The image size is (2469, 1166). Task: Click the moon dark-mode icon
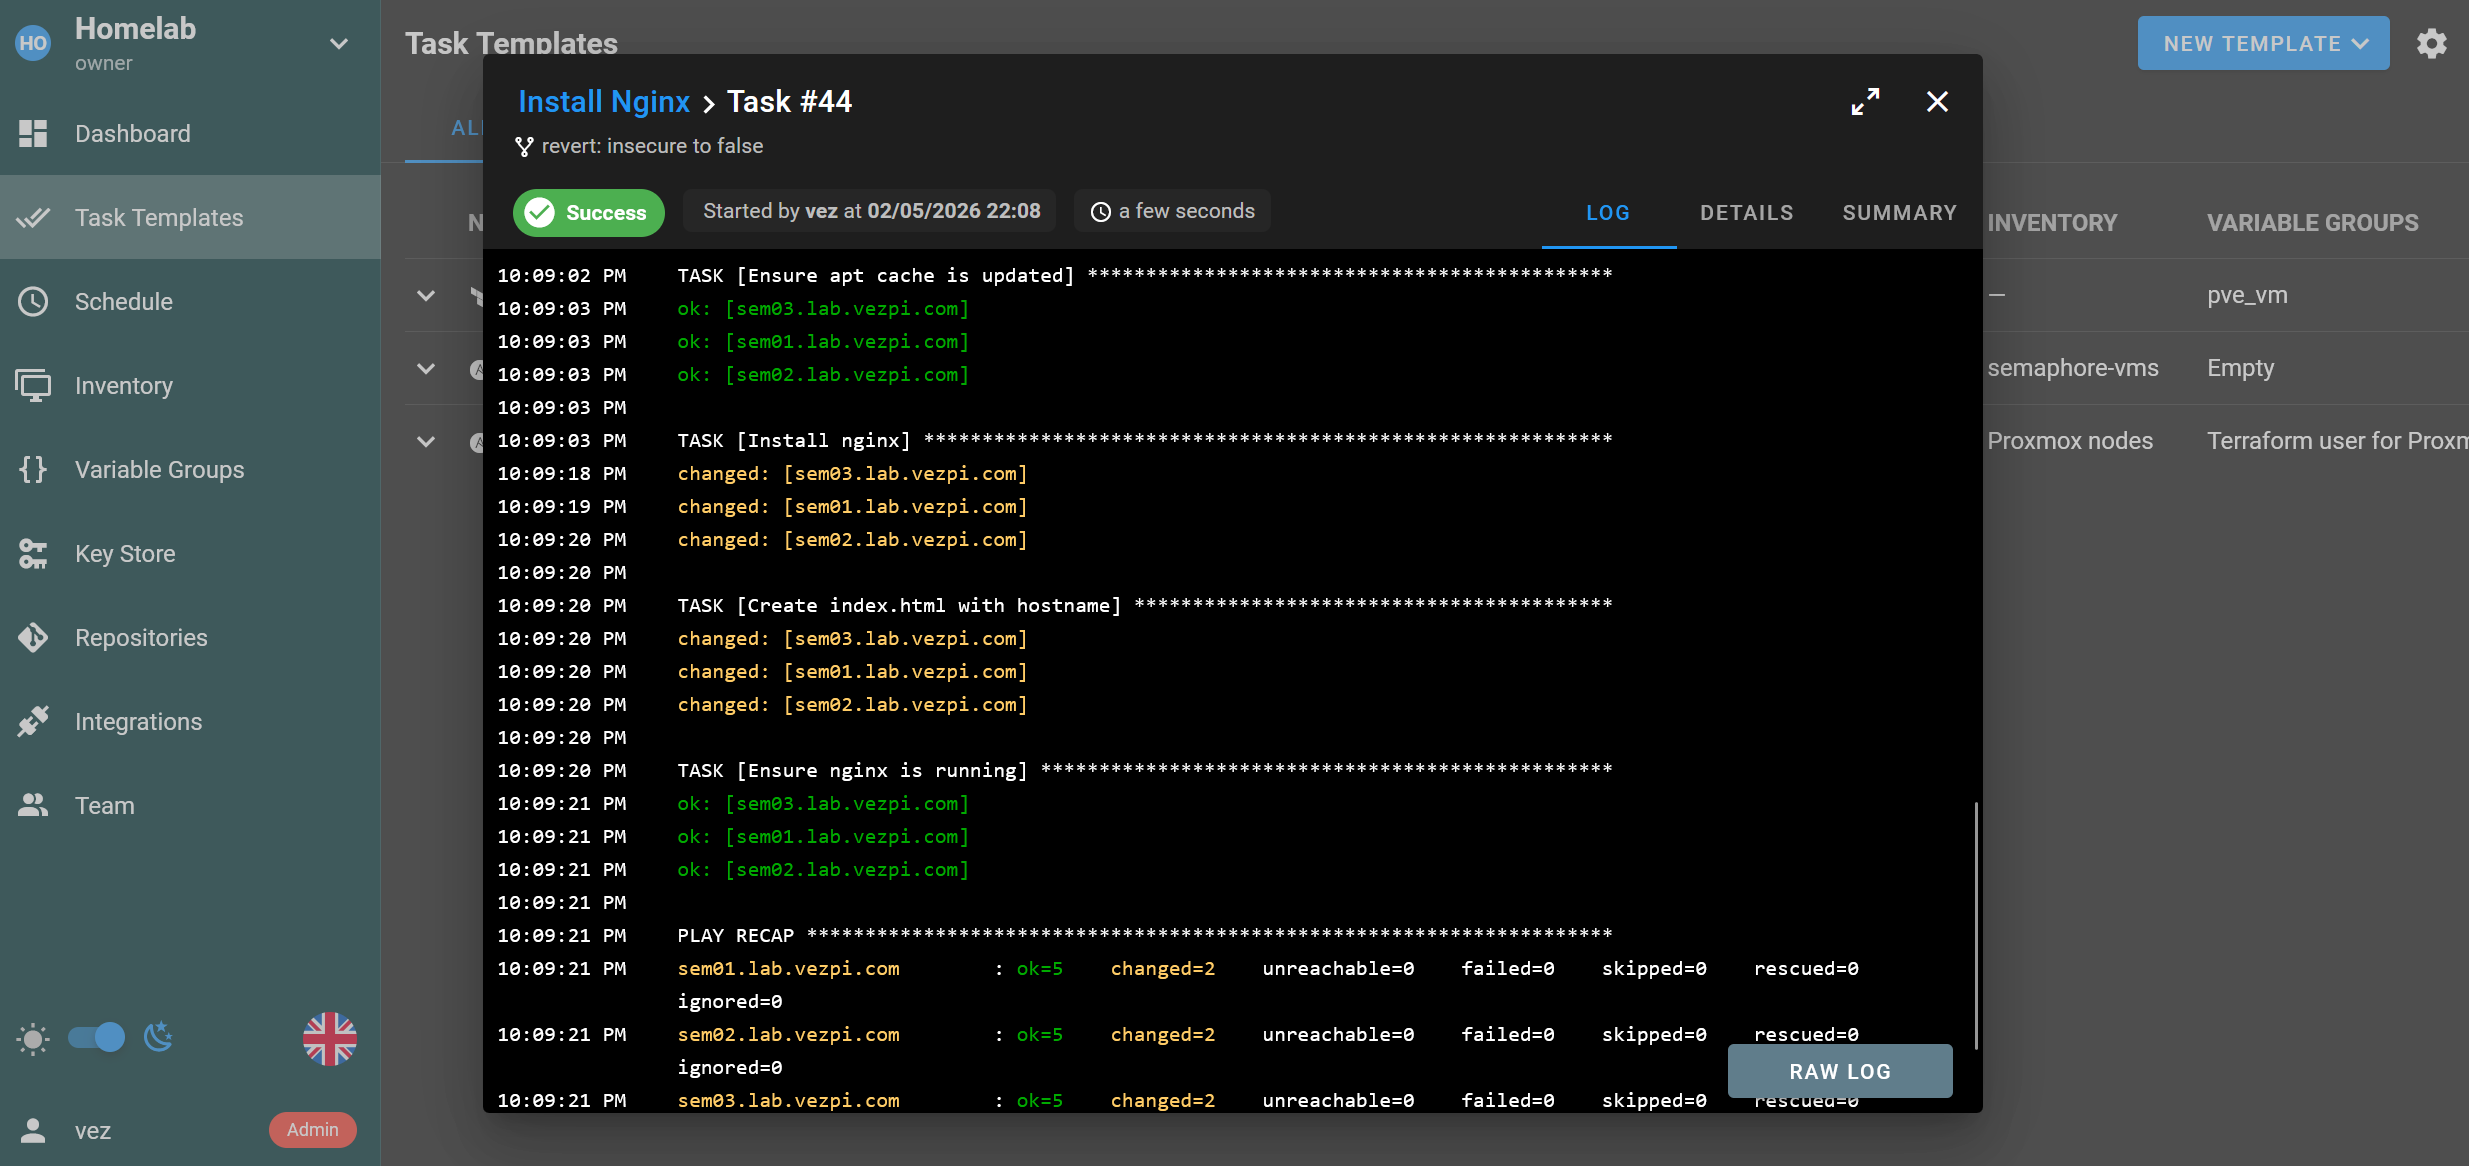point(159,1037)
